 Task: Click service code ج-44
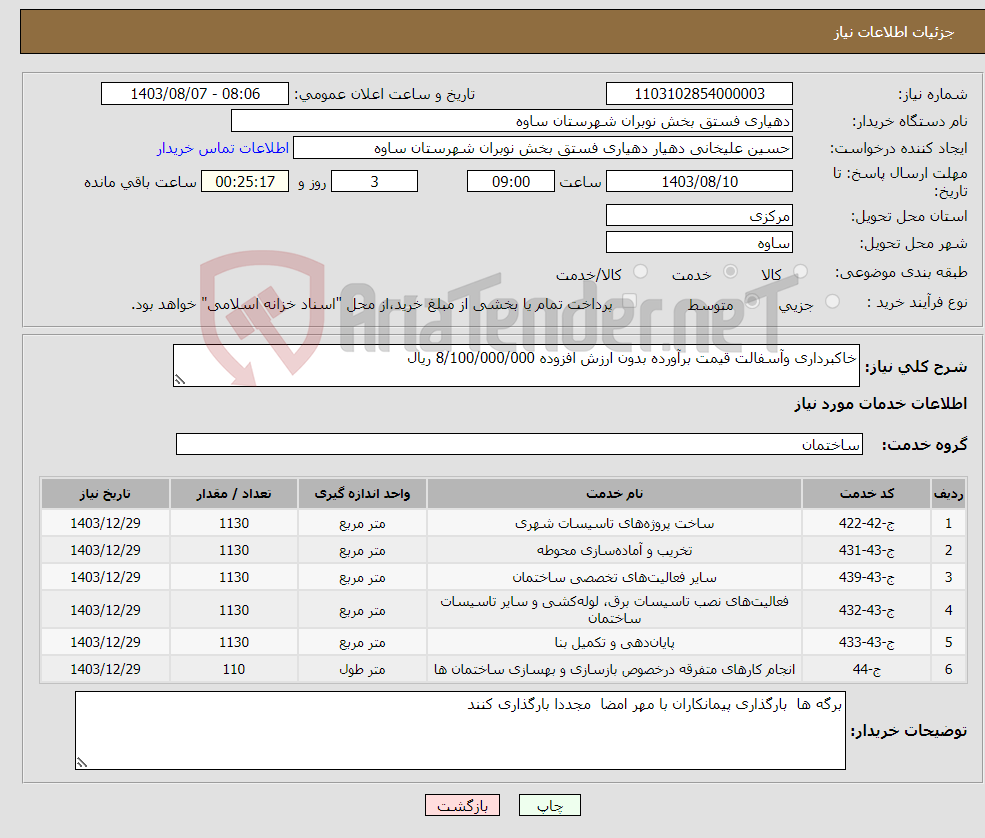click(x=866, y=670)
